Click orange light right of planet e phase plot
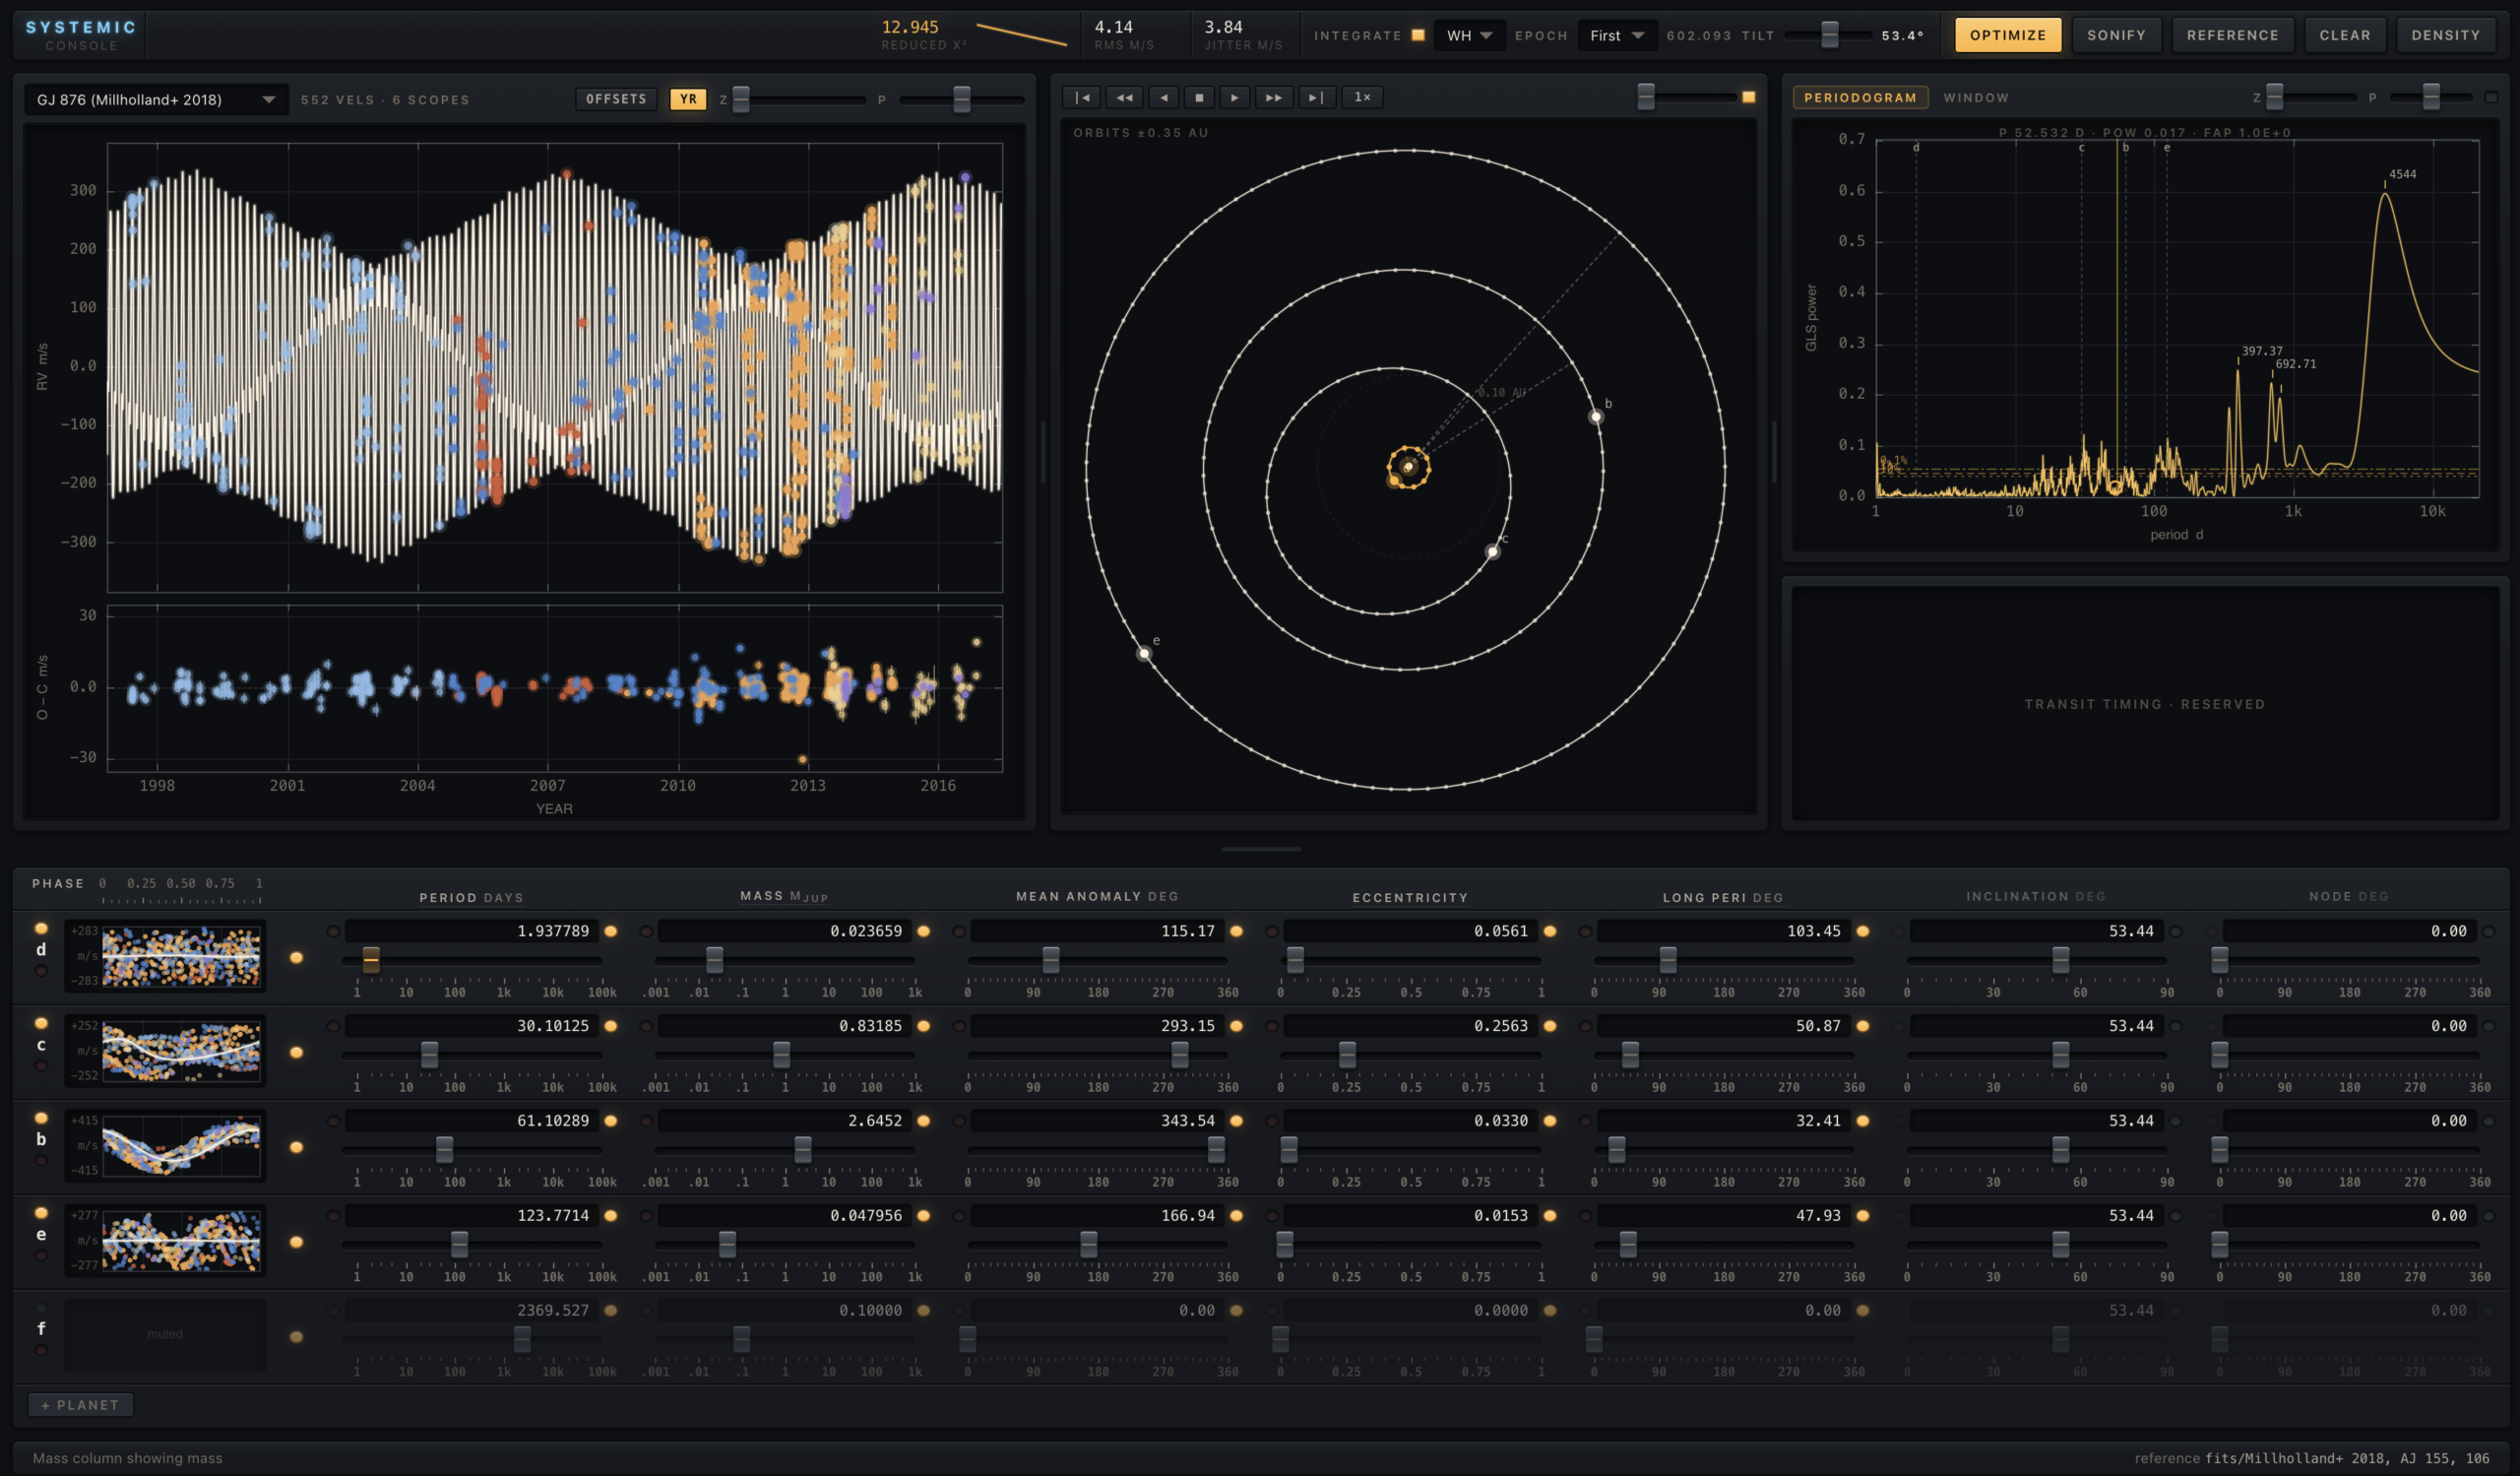 pos(296,1242)
